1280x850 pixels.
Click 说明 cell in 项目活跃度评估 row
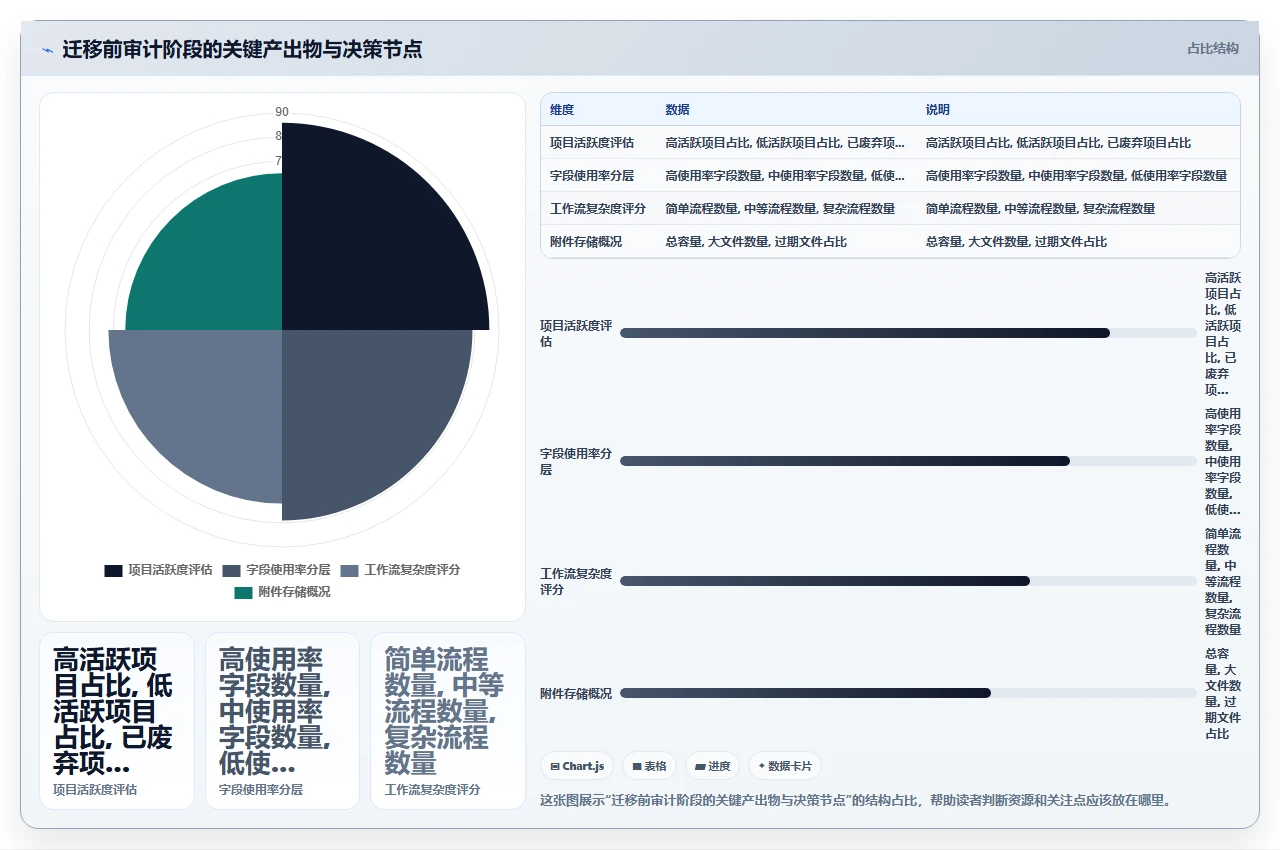pyautogui.click(x=1077, y=143)
